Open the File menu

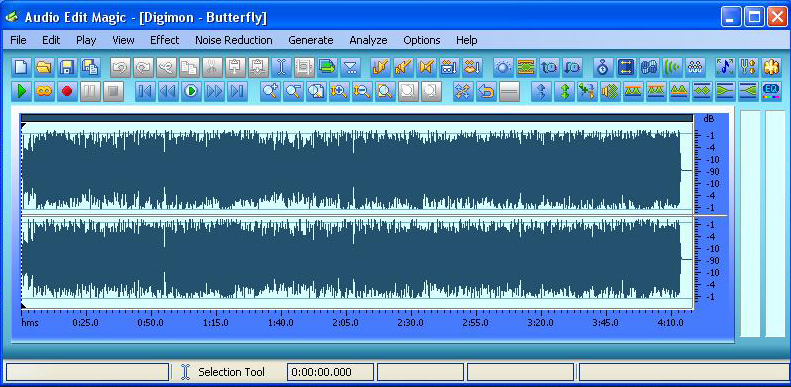(18, 40)
